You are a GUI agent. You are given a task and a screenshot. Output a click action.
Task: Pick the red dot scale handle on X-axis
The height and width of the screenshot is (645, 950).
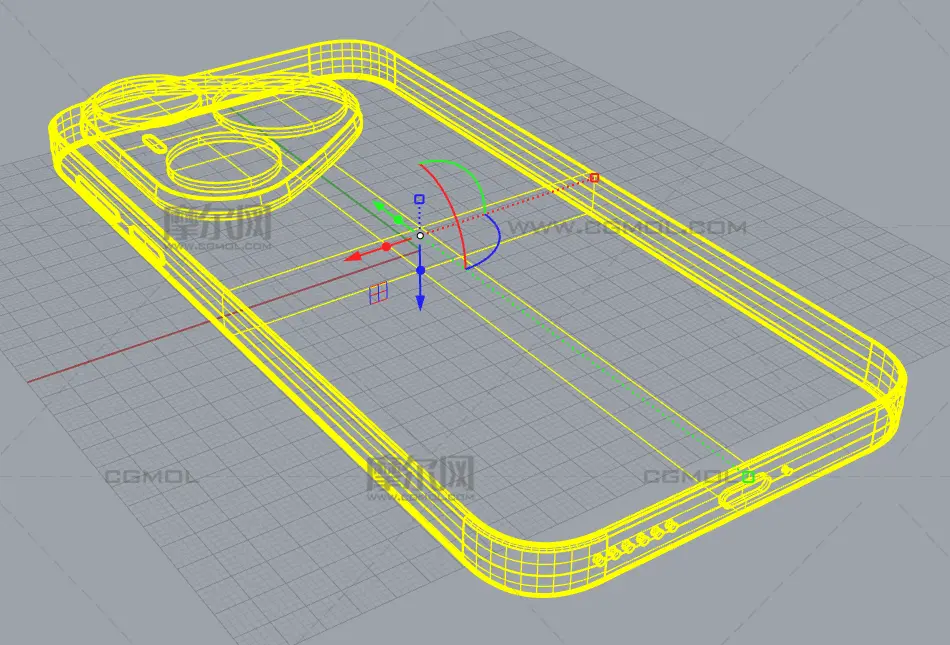pyautogui.click(x=386, y=246)
